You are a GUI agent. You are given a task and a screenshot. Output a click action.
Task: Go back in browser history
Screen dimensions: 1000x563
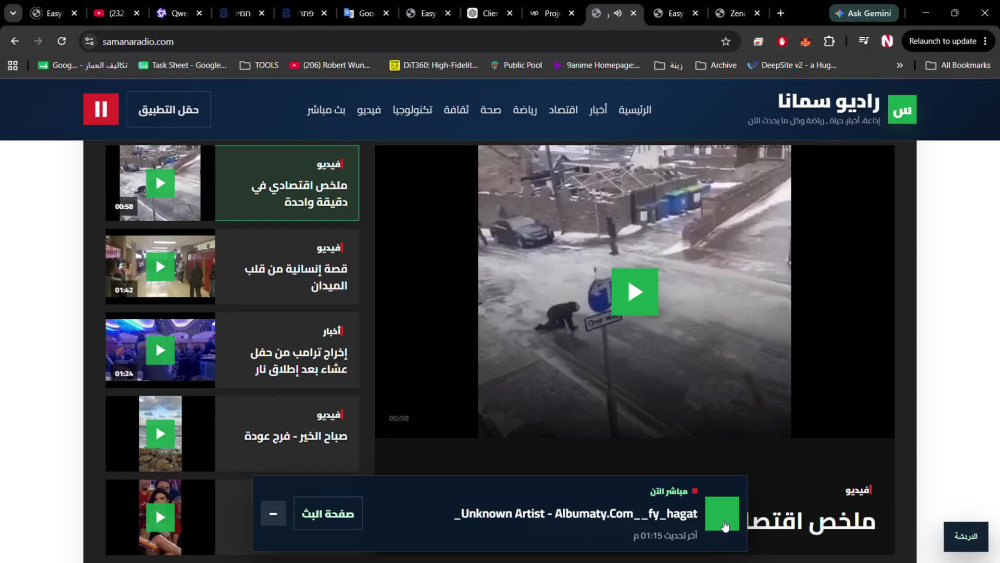coord(15,41)
